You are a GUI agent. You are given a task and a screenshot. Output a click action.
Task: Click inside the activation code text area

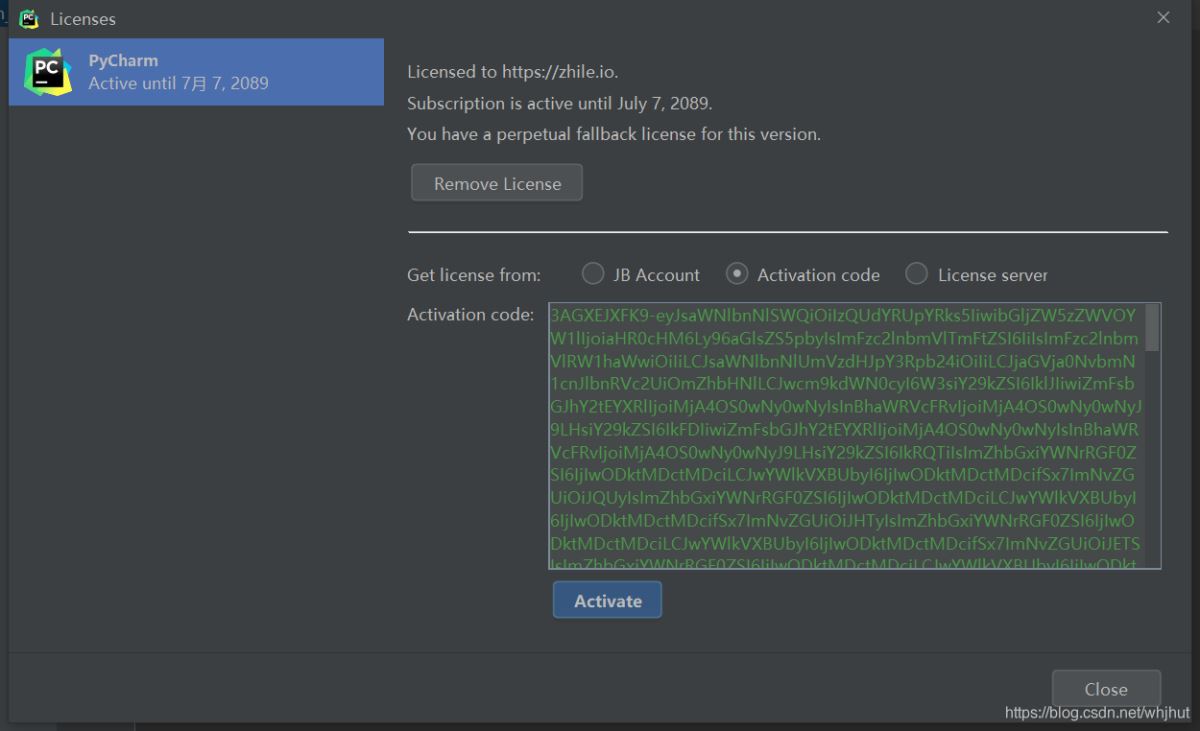click(x=845, y=436)
